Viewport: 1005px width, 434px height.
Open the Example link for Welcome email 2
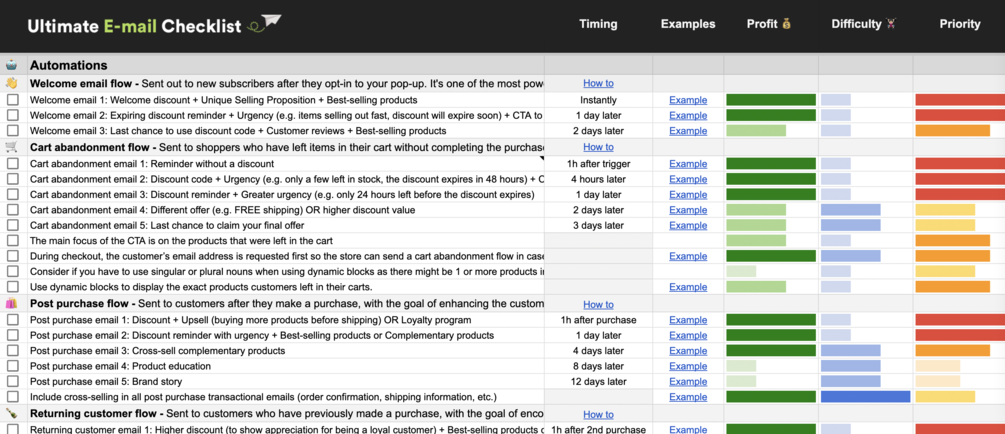click(x=688, y=115)
